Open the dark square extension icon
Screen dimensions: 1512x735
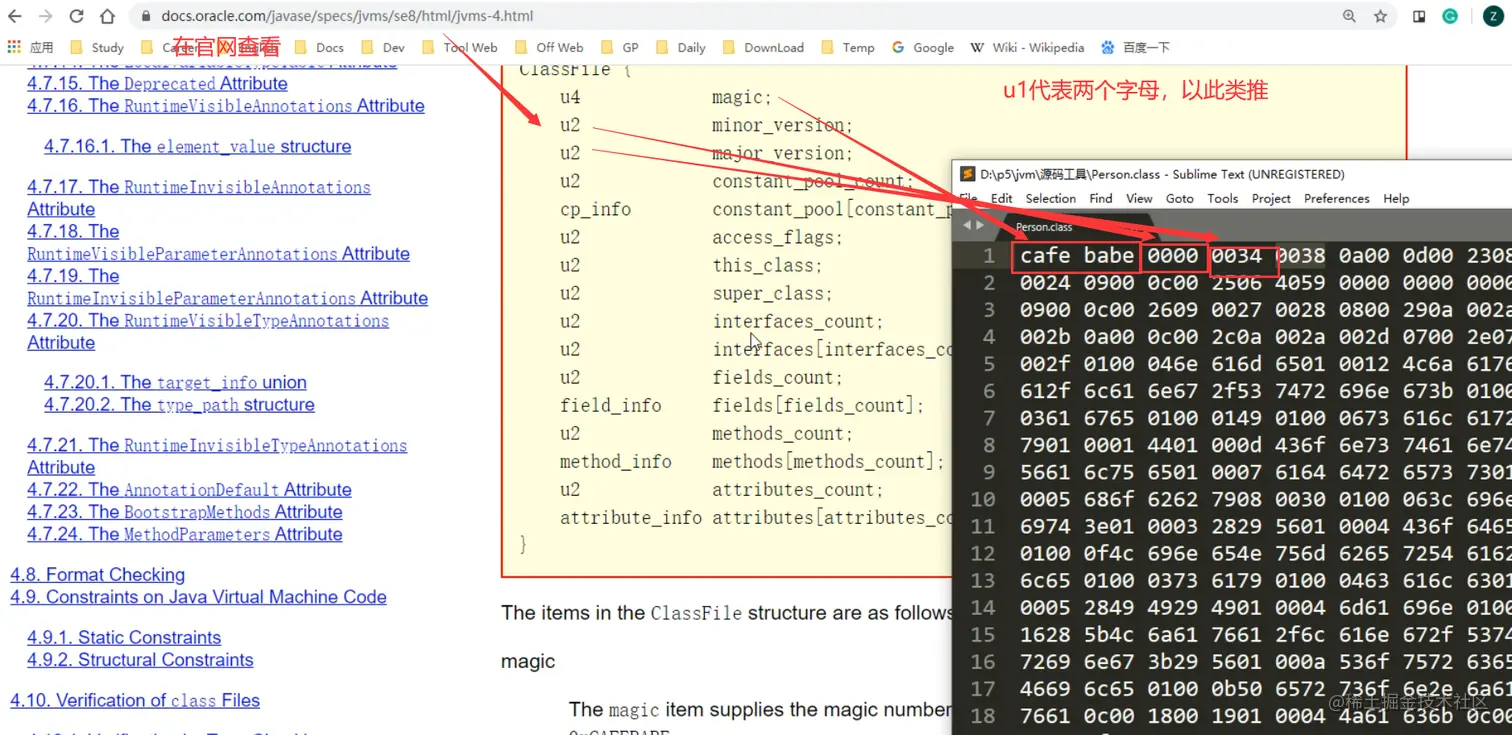coord(1419,16)
